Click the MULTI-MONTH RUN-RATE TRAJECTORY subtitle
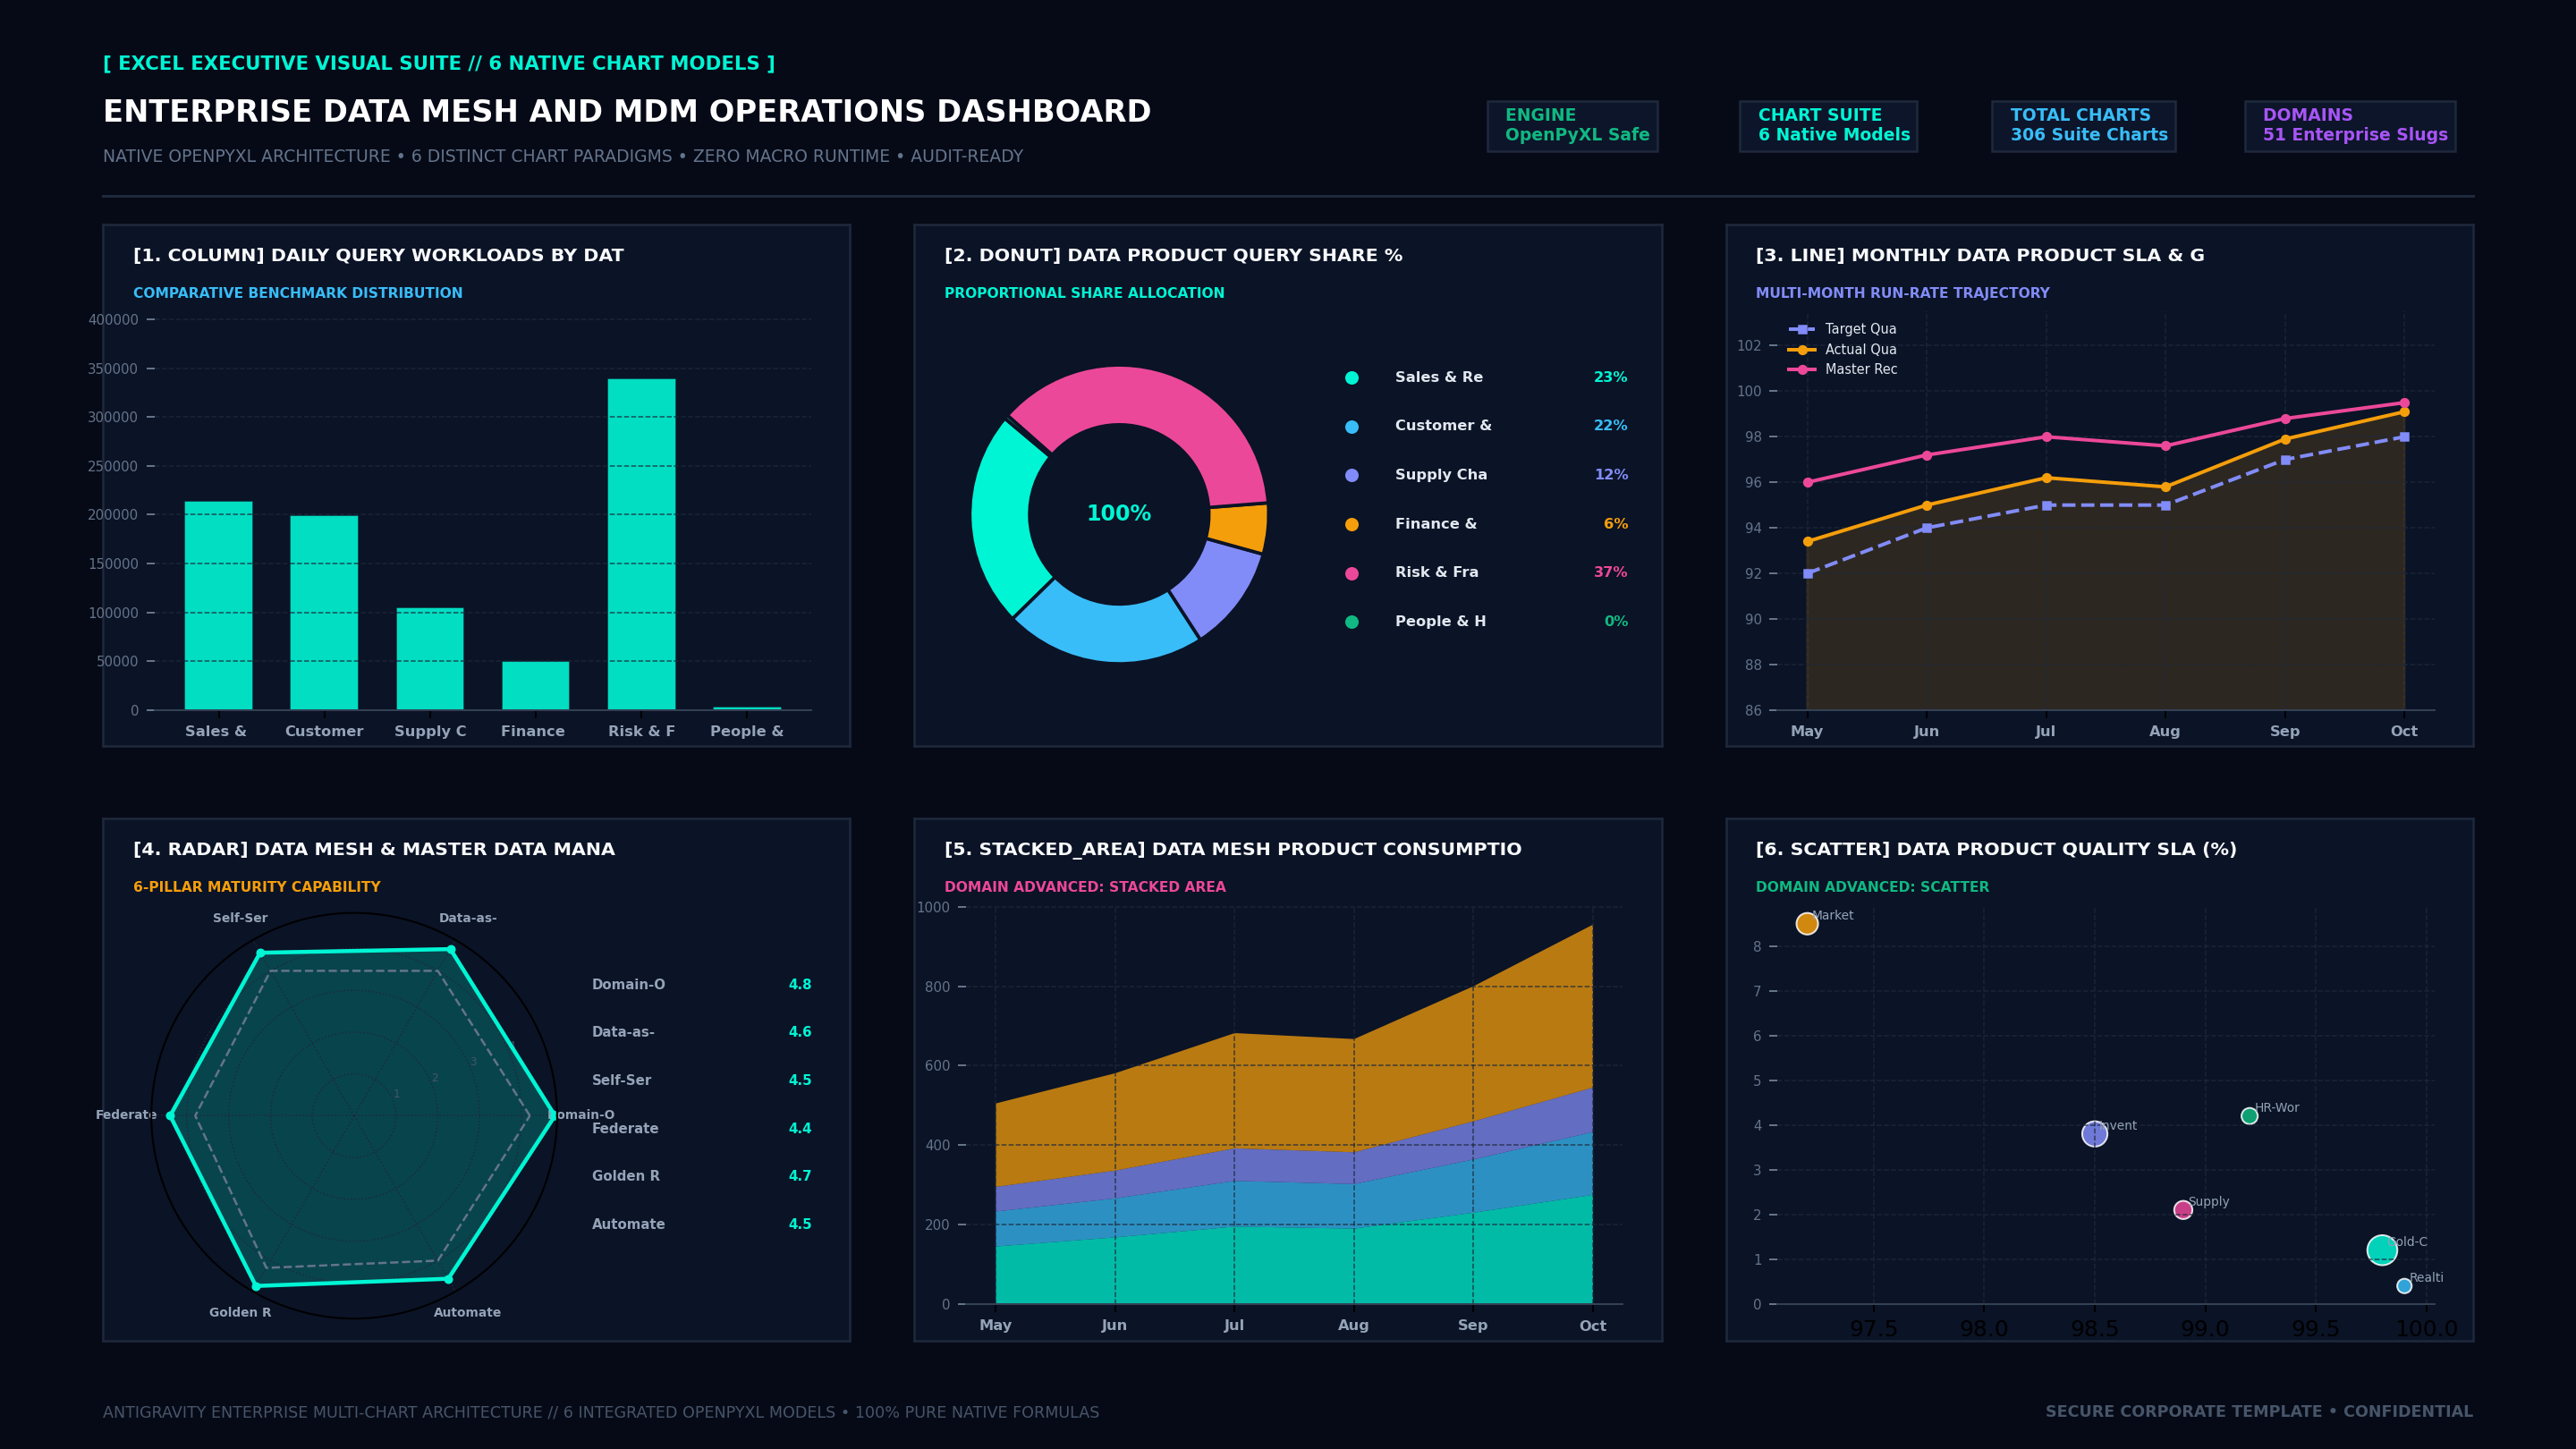 (1902, 294)
